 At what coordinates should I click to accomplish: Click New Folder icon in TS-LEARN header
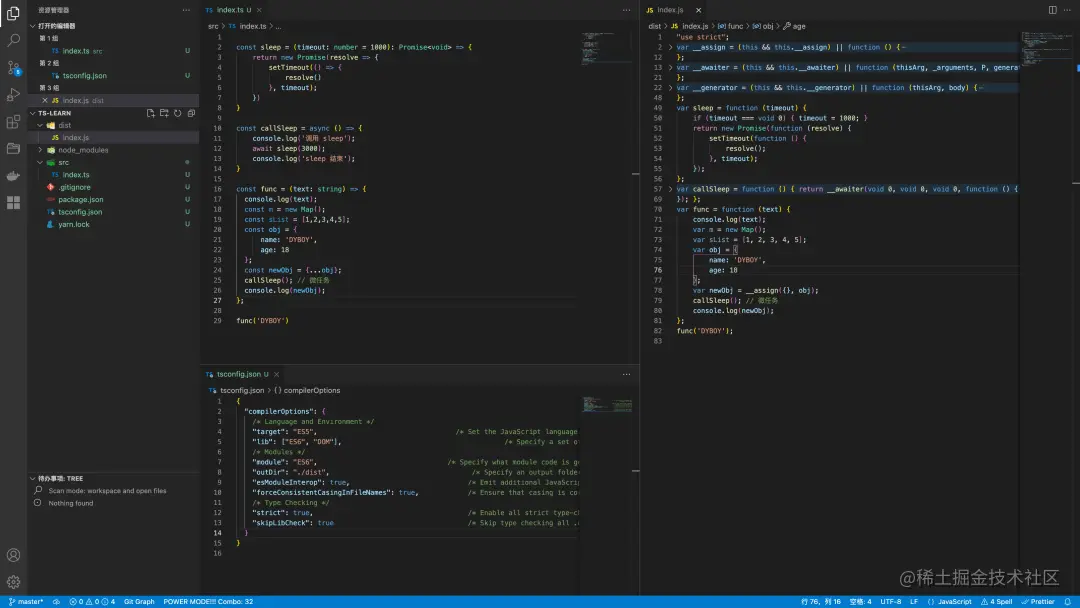(x=164, y=113)
